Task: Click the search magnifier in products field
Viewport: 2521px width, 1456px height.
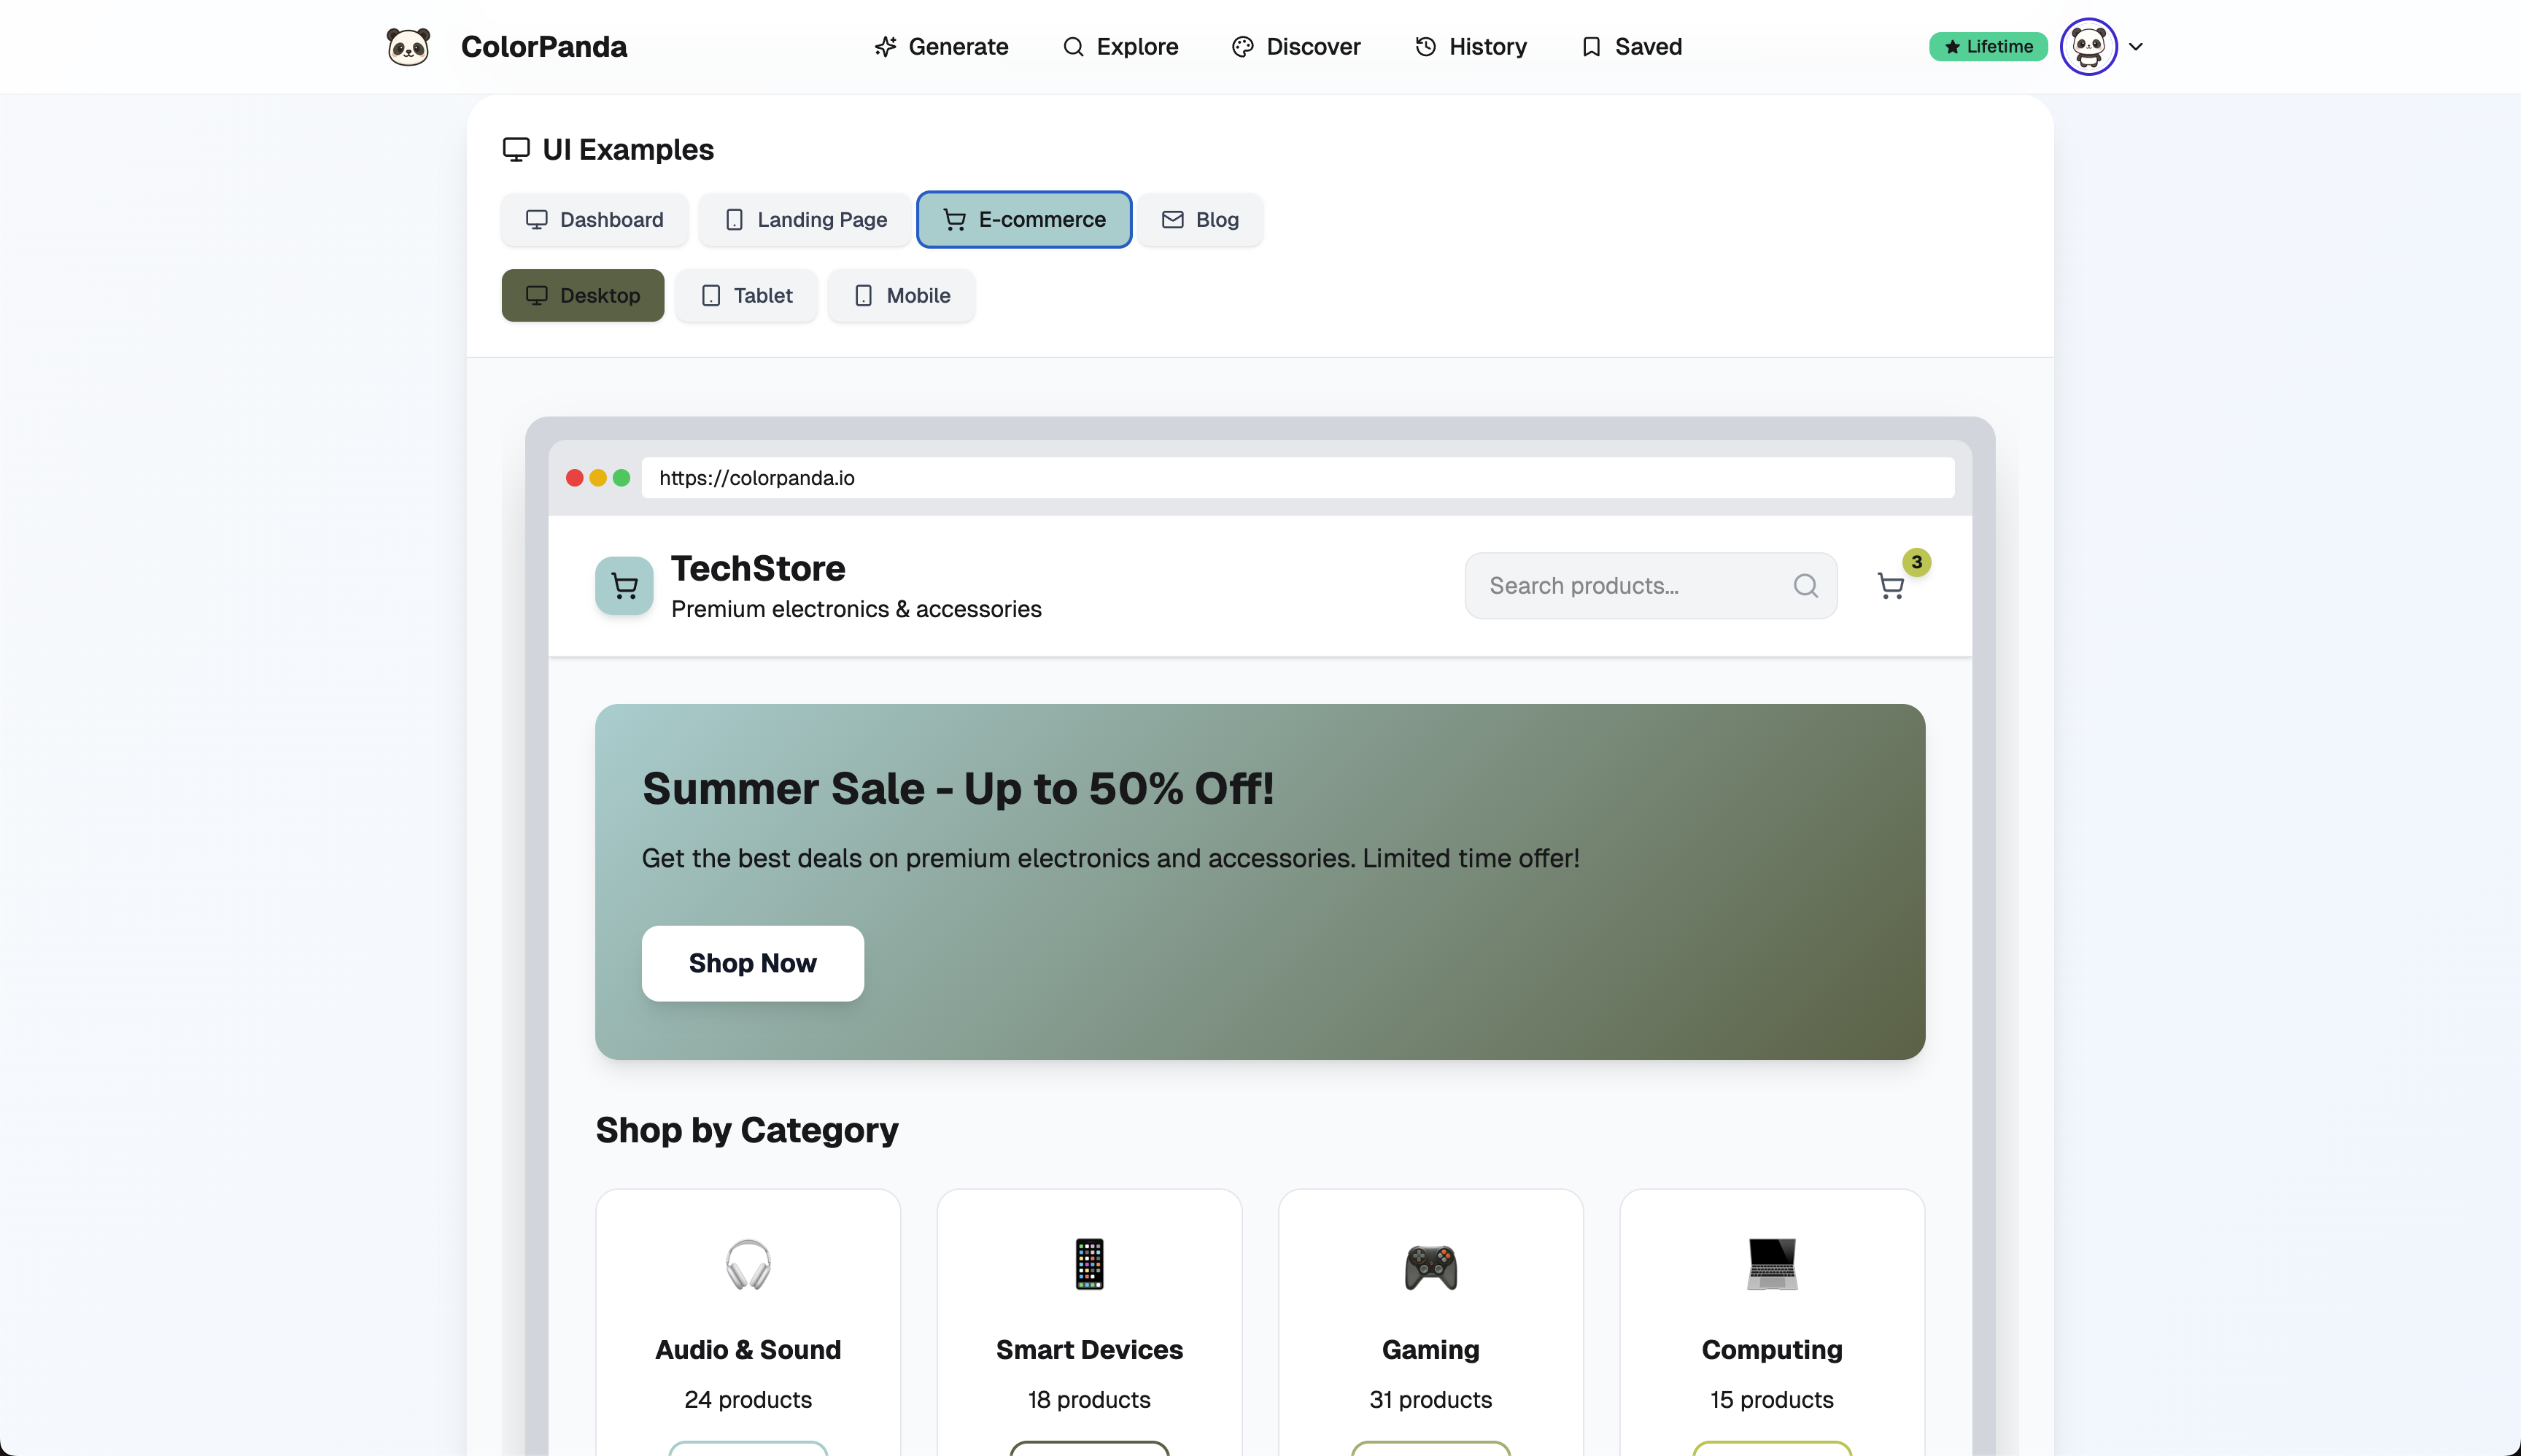Action: (1805, 586)
